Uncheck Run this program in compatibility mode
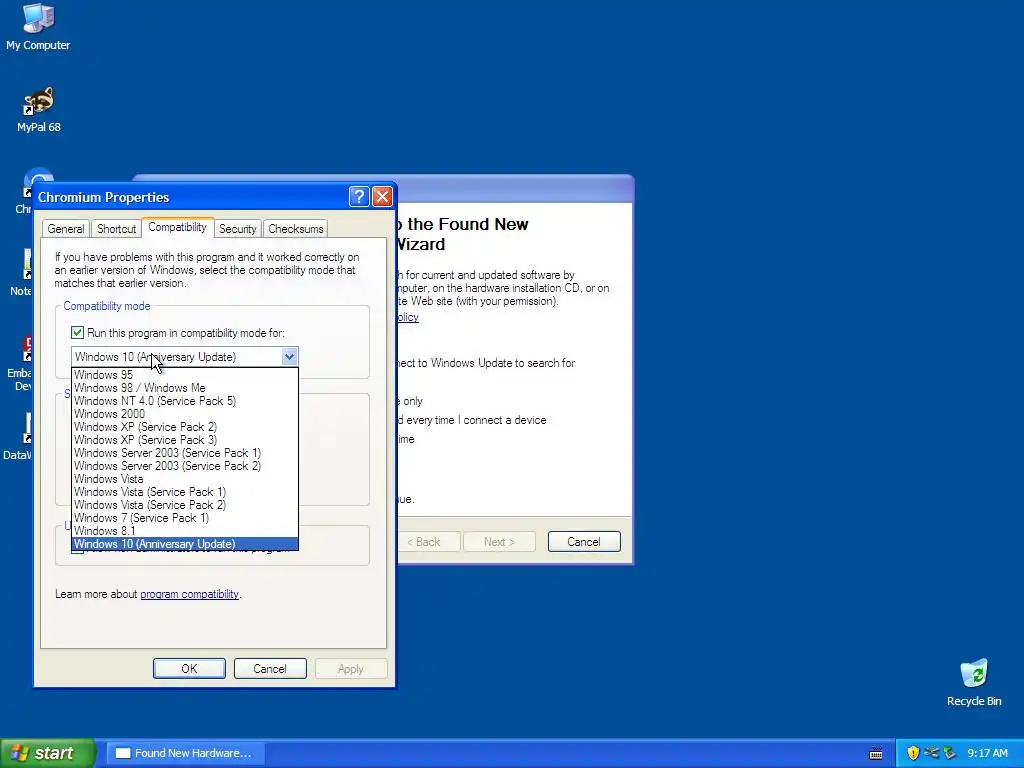 (x=77, y=332)
